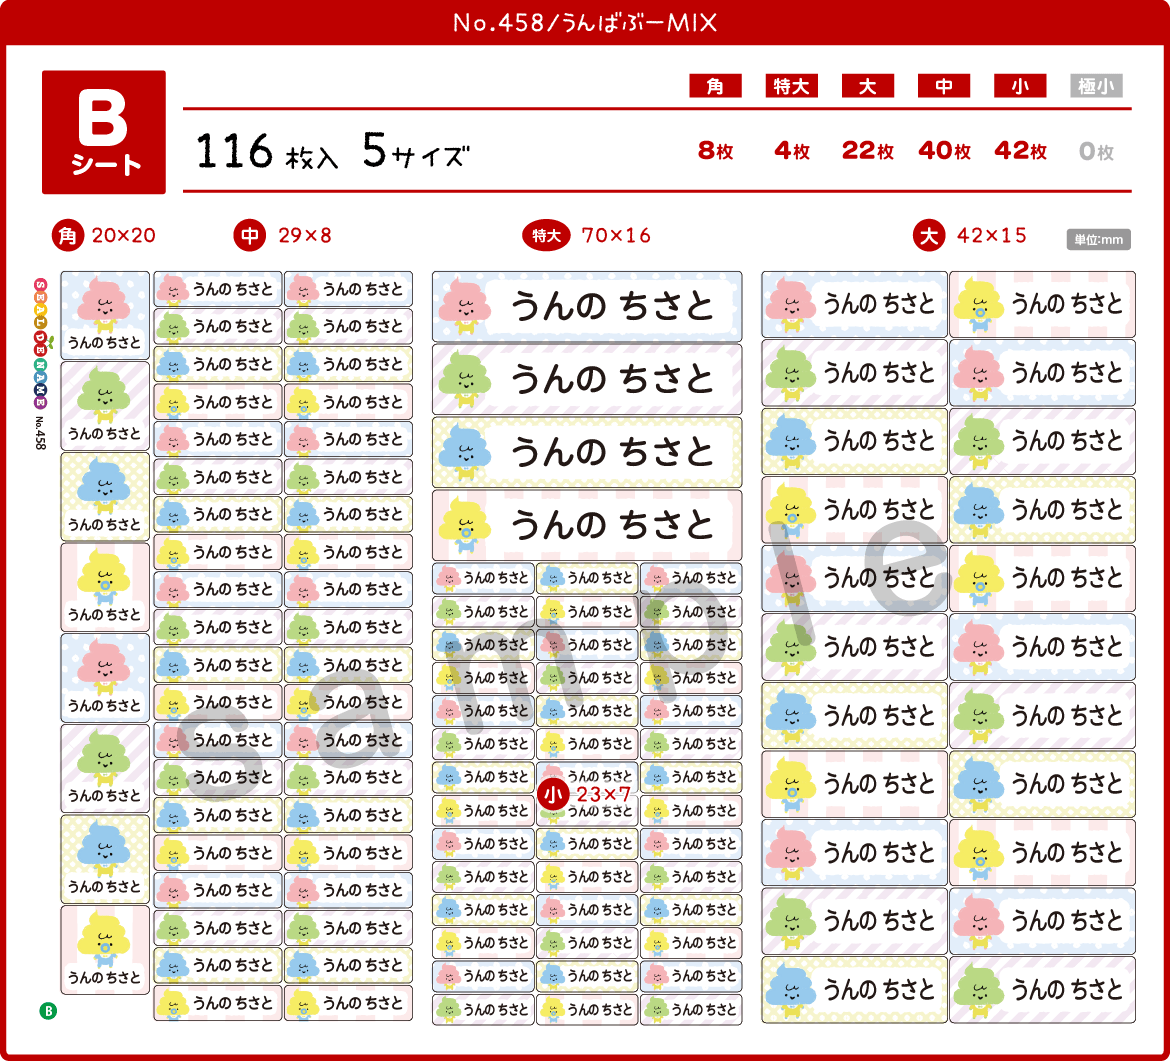Select the blue character 特大 70×16 sticker
Screen dimensions: 1170x1061
coord(587,452)
